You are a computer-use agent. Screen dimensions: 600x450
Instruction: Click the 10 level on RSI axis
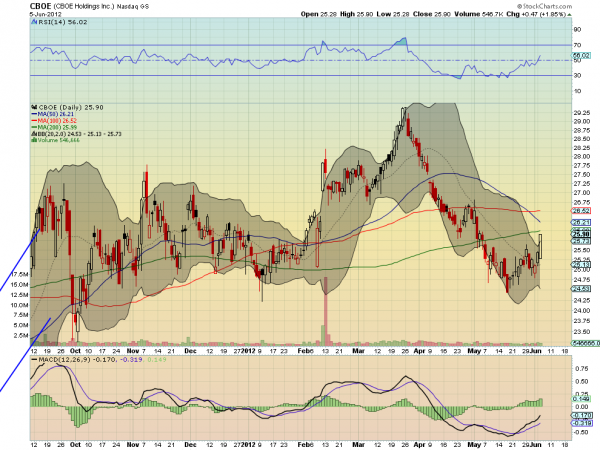coord(577,91)
